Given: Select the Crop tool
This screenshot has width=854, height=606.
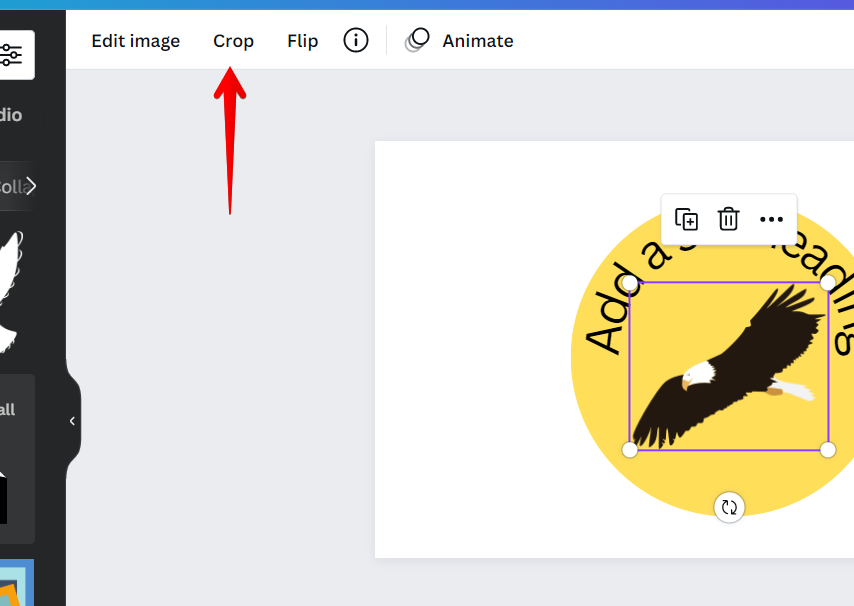Looking at the screenshot, I should click(x=233, y=40).
